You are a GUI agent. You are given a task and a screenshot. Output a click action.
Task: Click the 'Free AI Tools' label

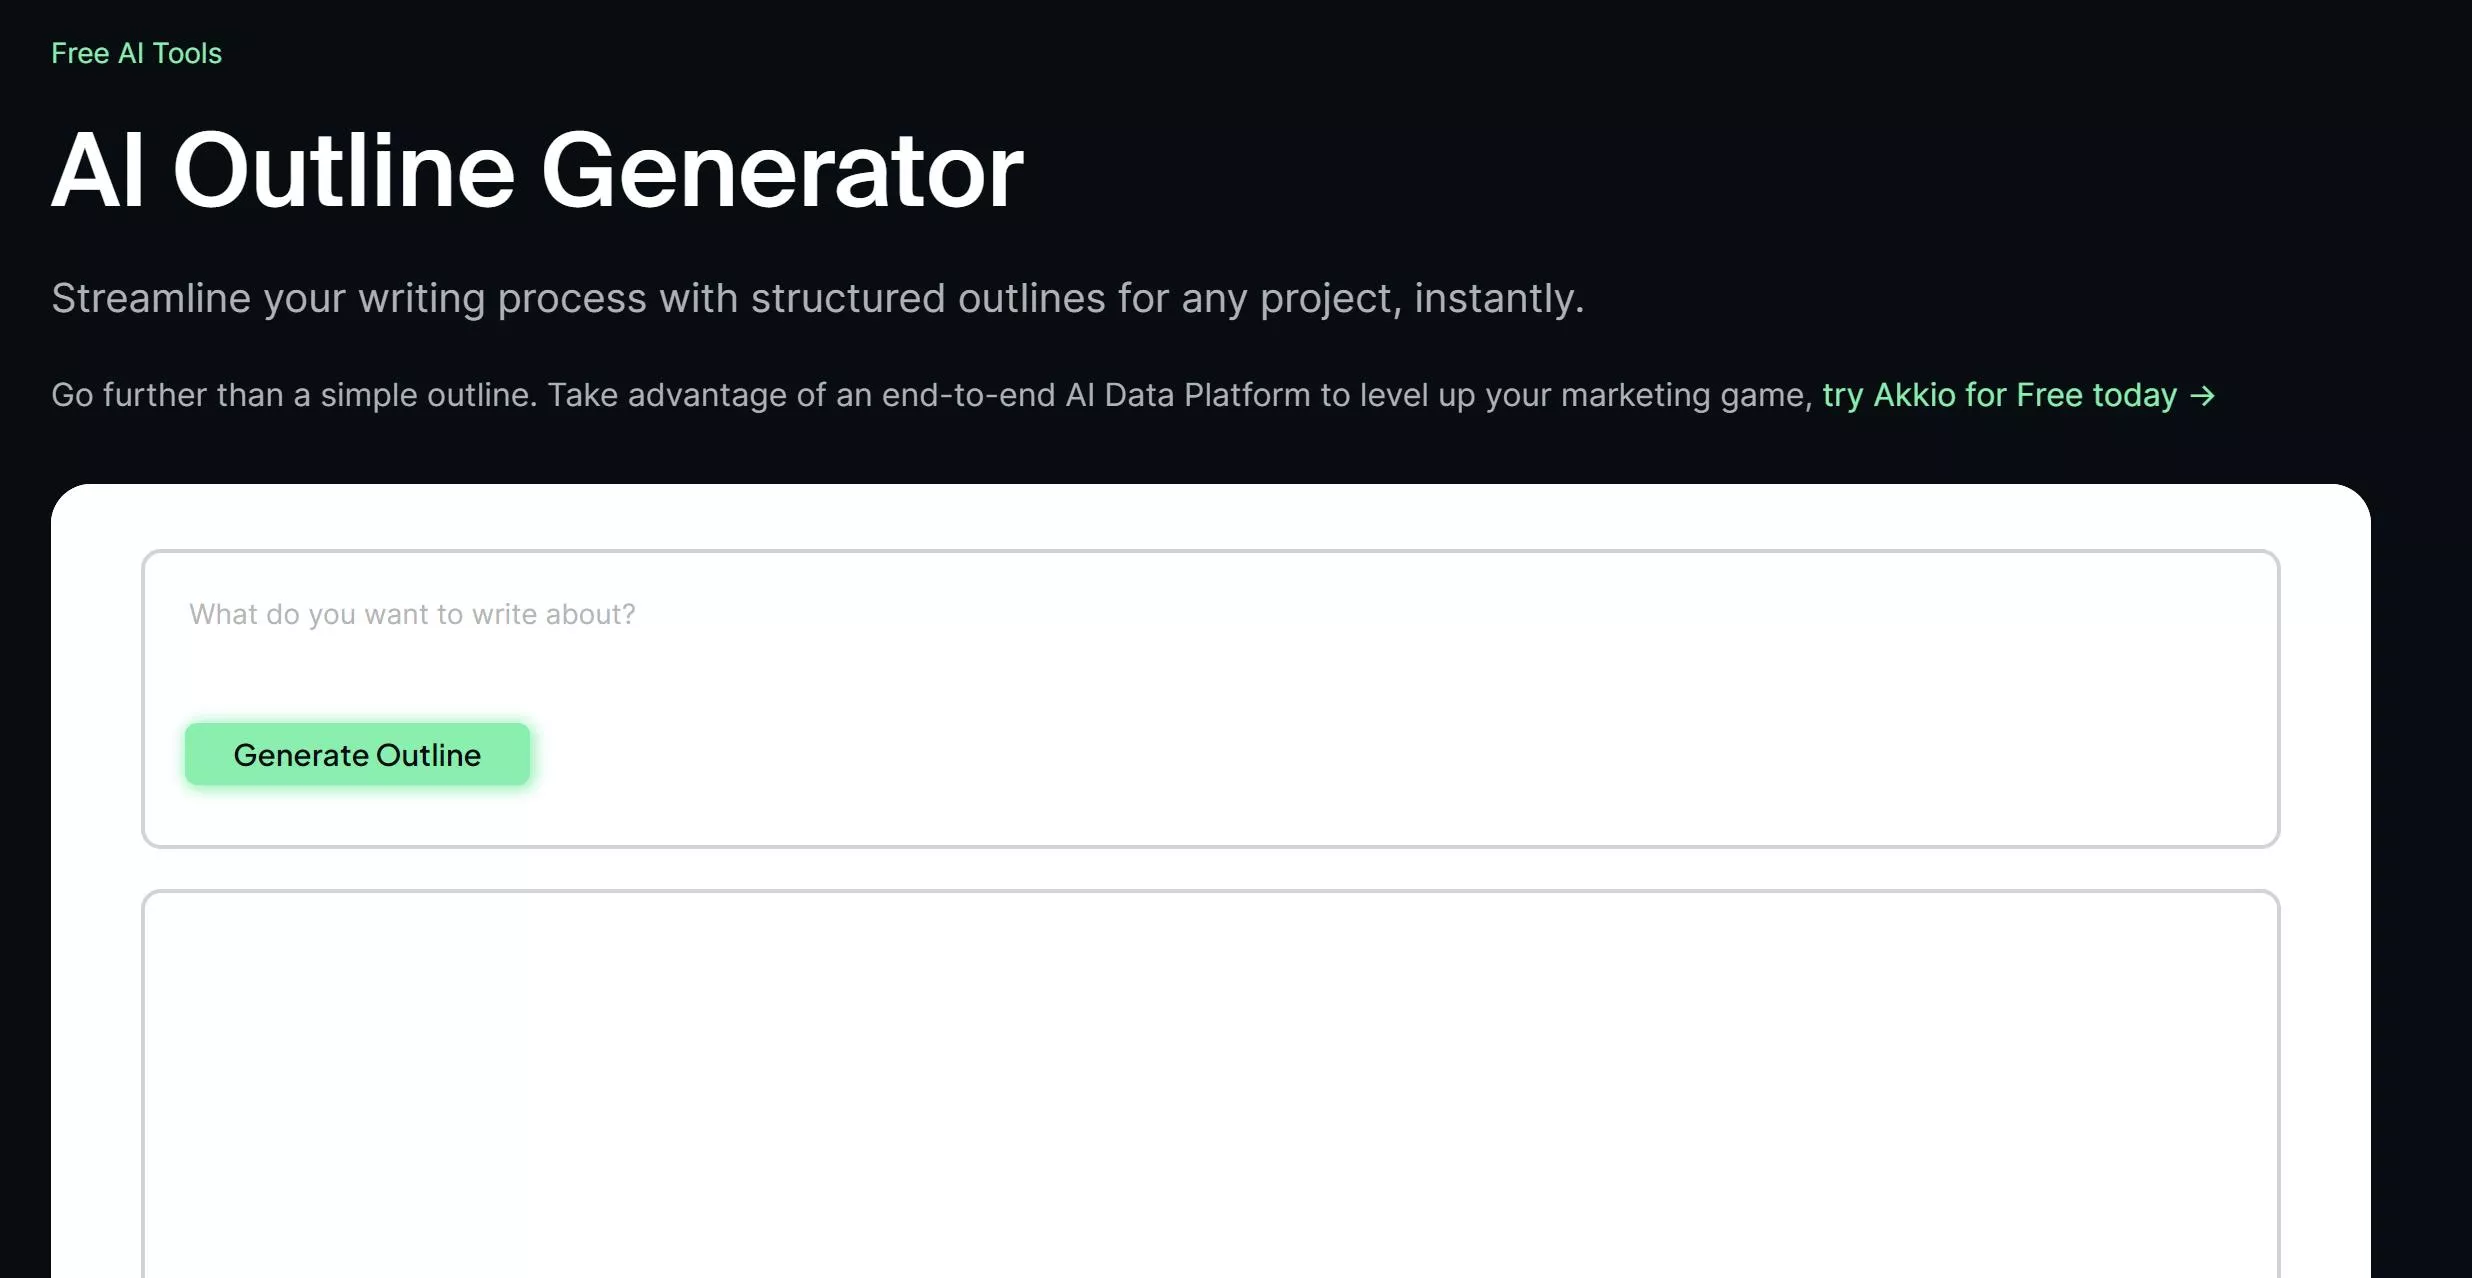pyautogui.click(x=137, y=52)
